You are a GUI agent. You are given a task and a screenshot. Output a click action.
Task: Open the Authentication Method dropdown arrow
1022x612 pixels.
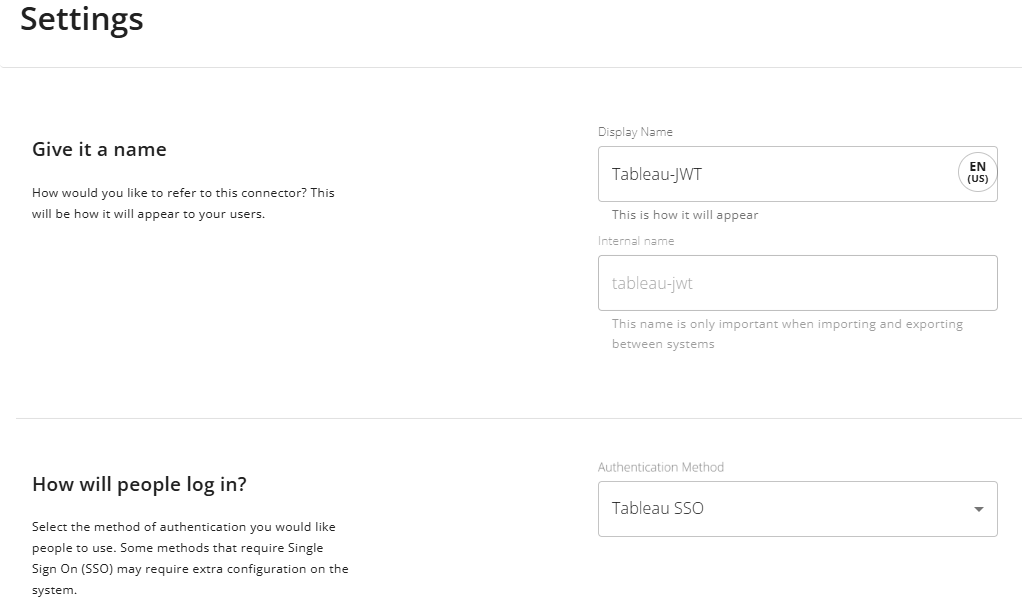click(978, 509)
